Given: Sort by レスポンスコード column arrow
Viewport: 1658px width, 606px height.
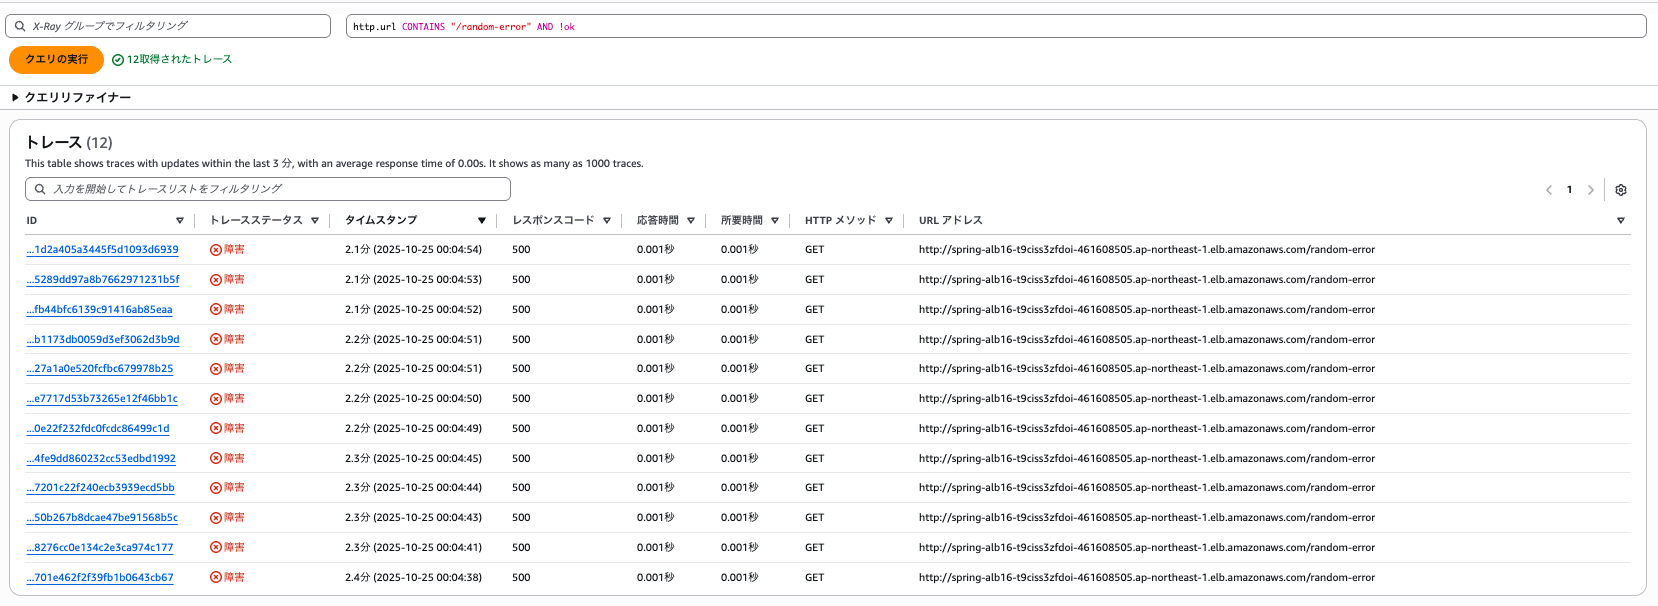Looking at the screenshot, I should pos(607,221).
